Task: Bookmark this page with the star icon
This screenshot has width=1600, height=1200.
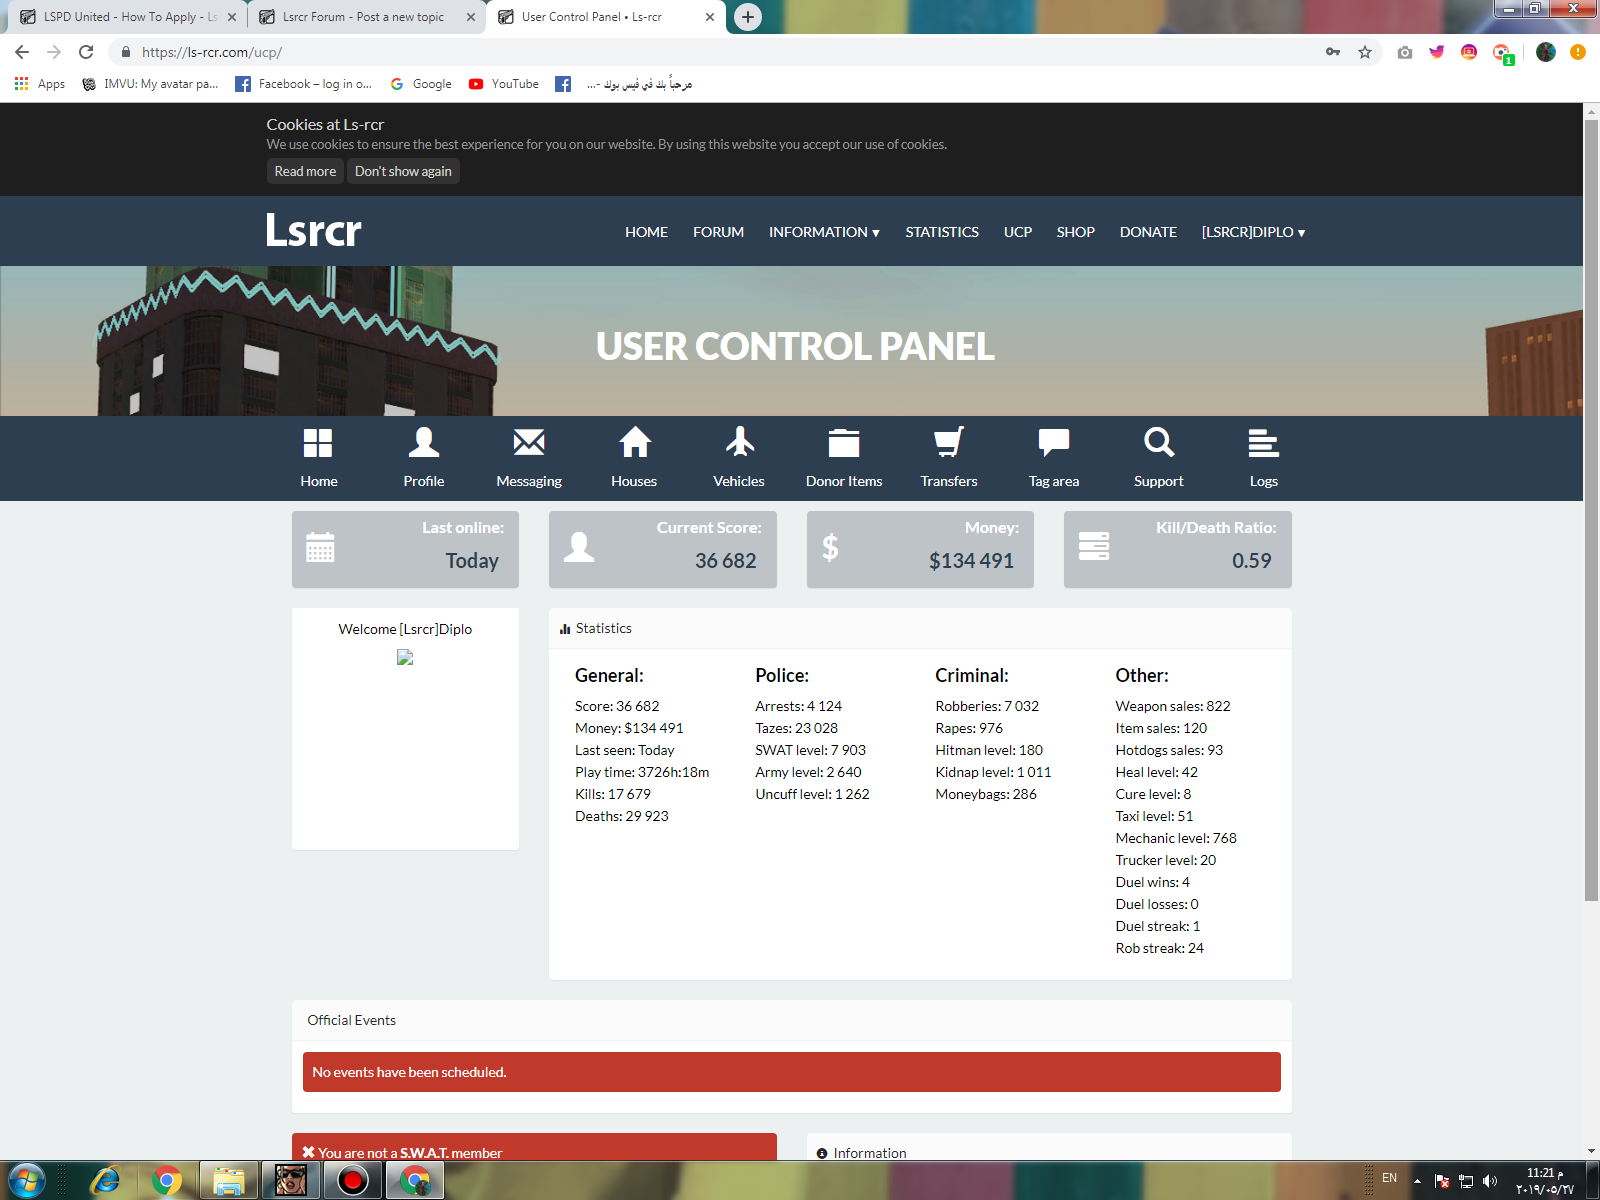Action: [1365, 52]
